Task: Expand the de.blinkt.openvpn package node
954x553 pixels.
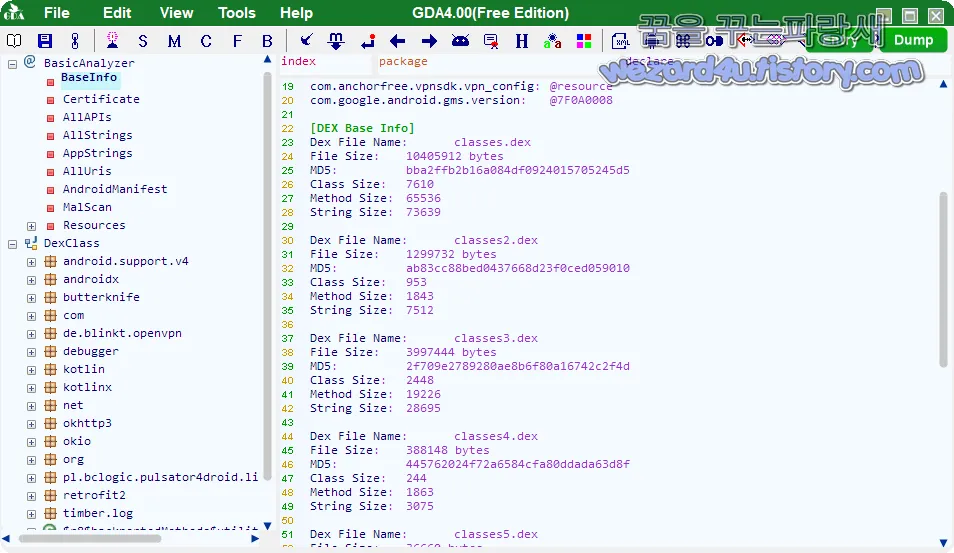Action: coord(32,334)
